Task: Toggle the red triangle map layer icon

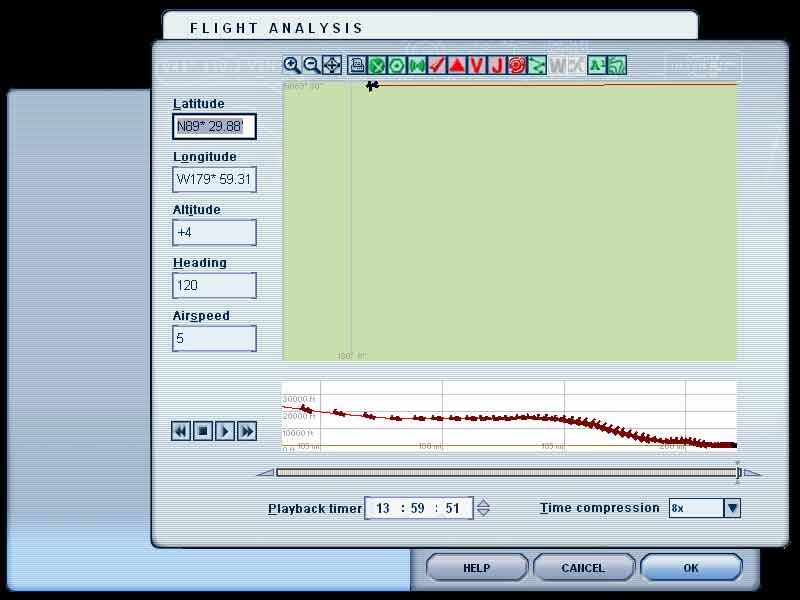Action: tap(457, 66)
